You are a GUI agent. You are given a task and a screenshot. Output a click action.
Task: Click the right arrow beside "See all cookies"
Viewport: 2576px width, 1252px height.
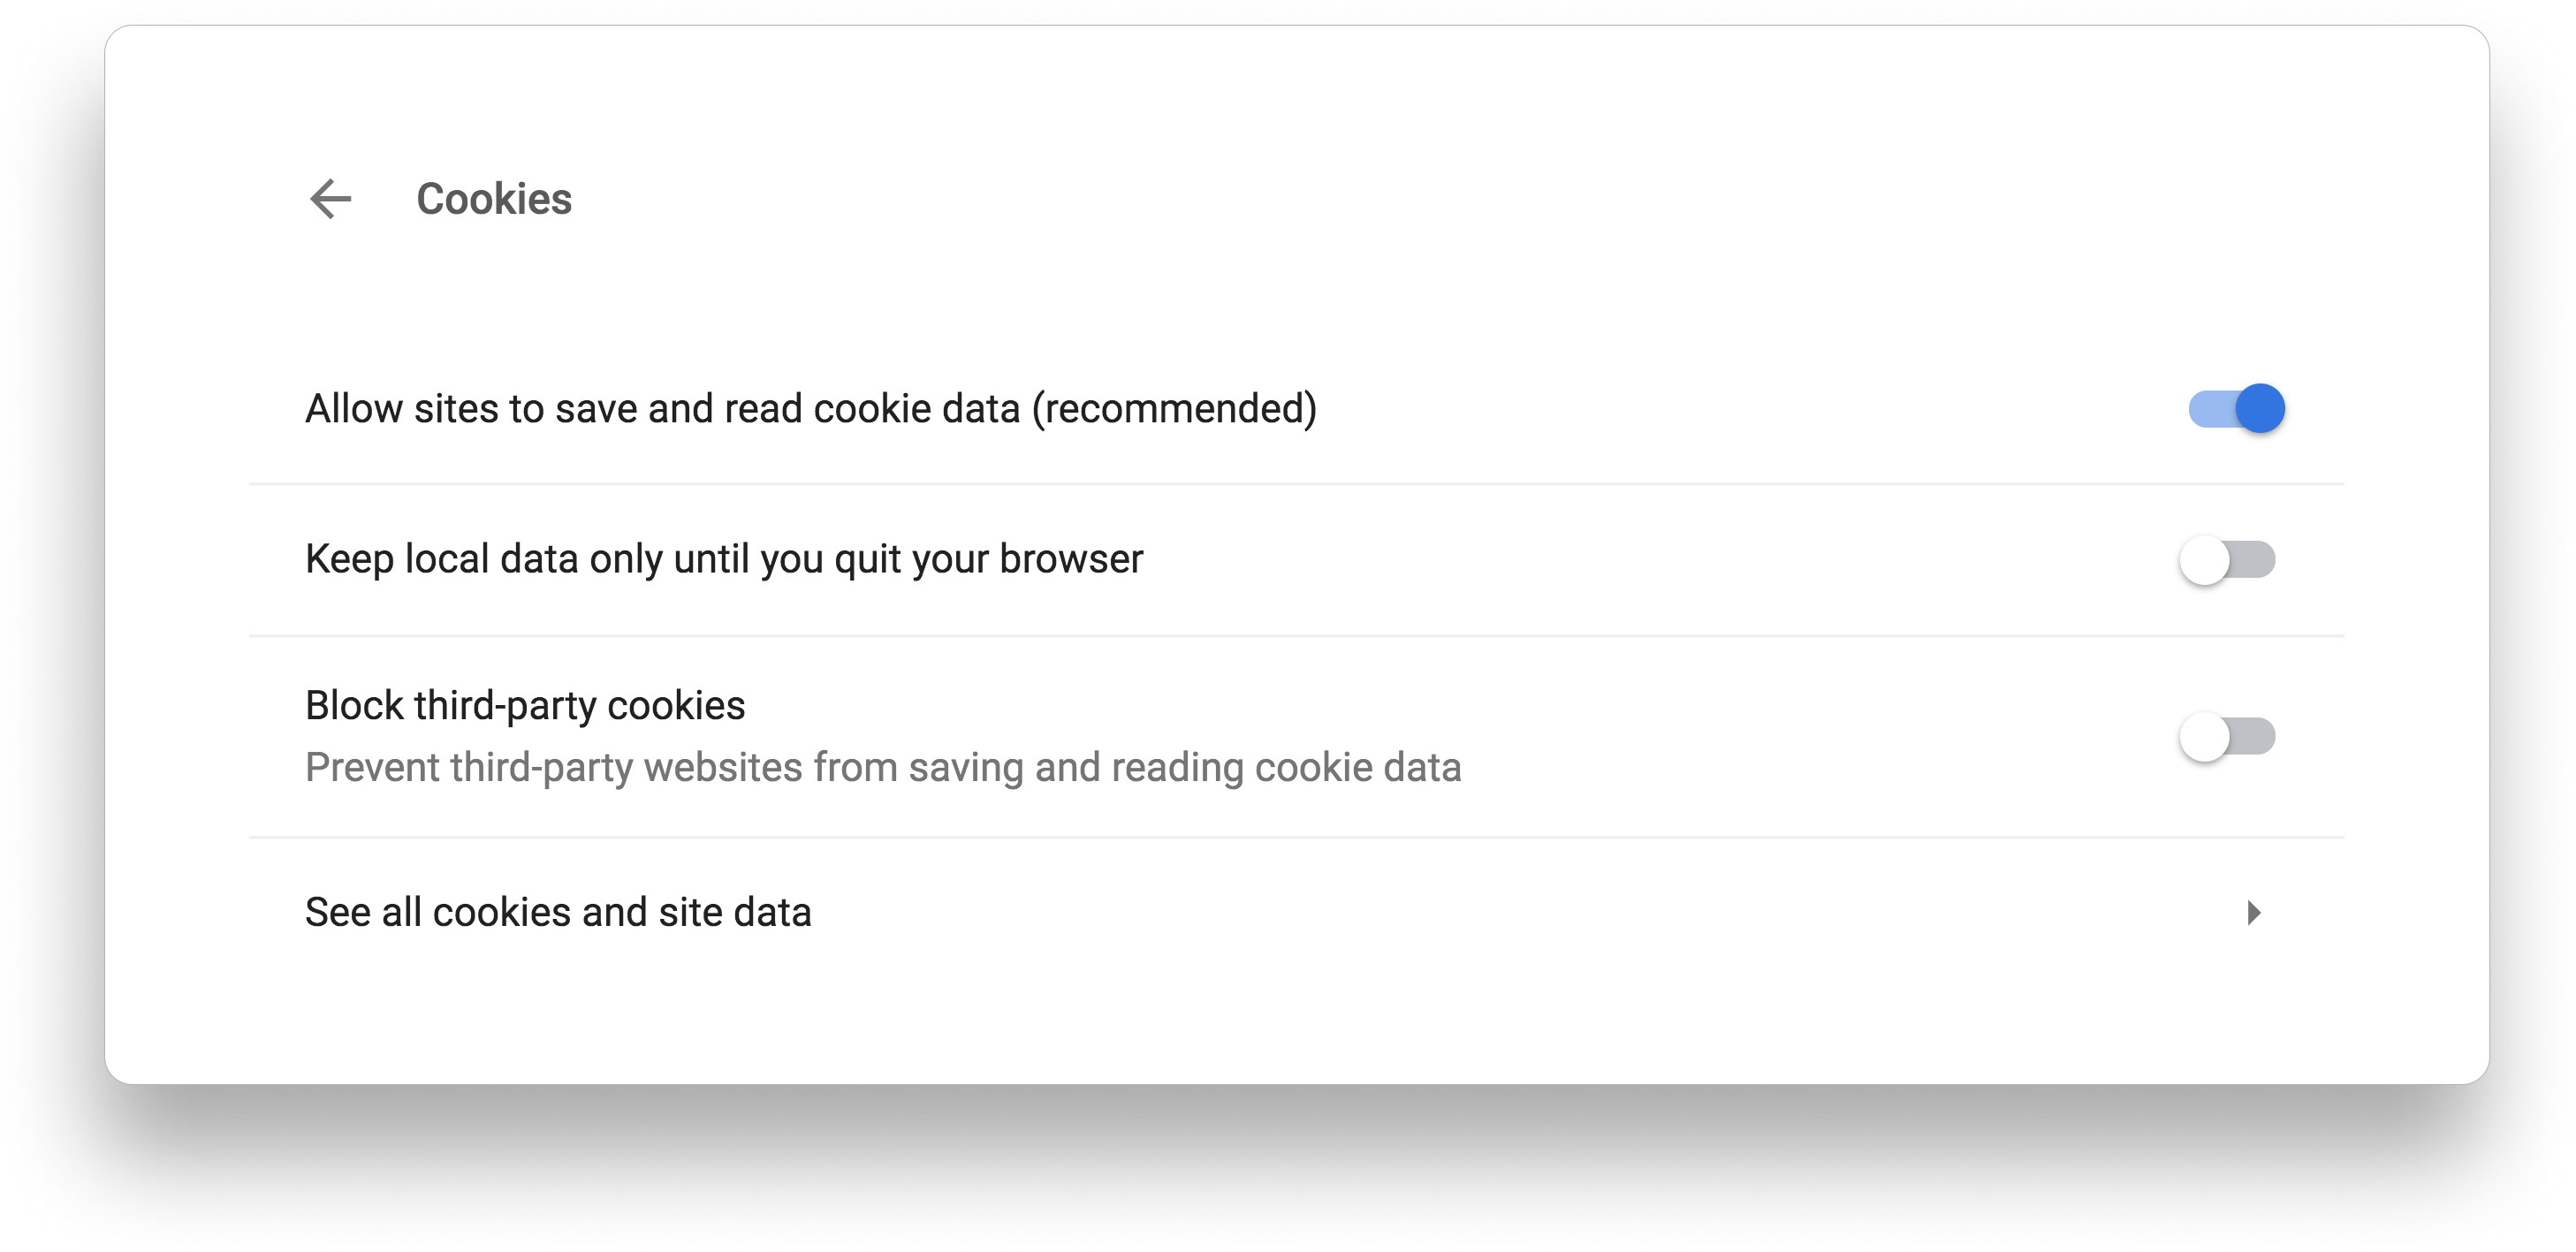pyautogui.click(x=2253, y=912)
